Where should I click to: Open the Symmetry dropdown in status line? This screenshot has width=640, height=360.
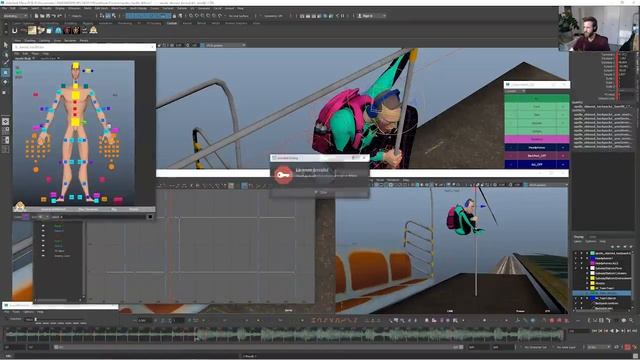[273, 16]
